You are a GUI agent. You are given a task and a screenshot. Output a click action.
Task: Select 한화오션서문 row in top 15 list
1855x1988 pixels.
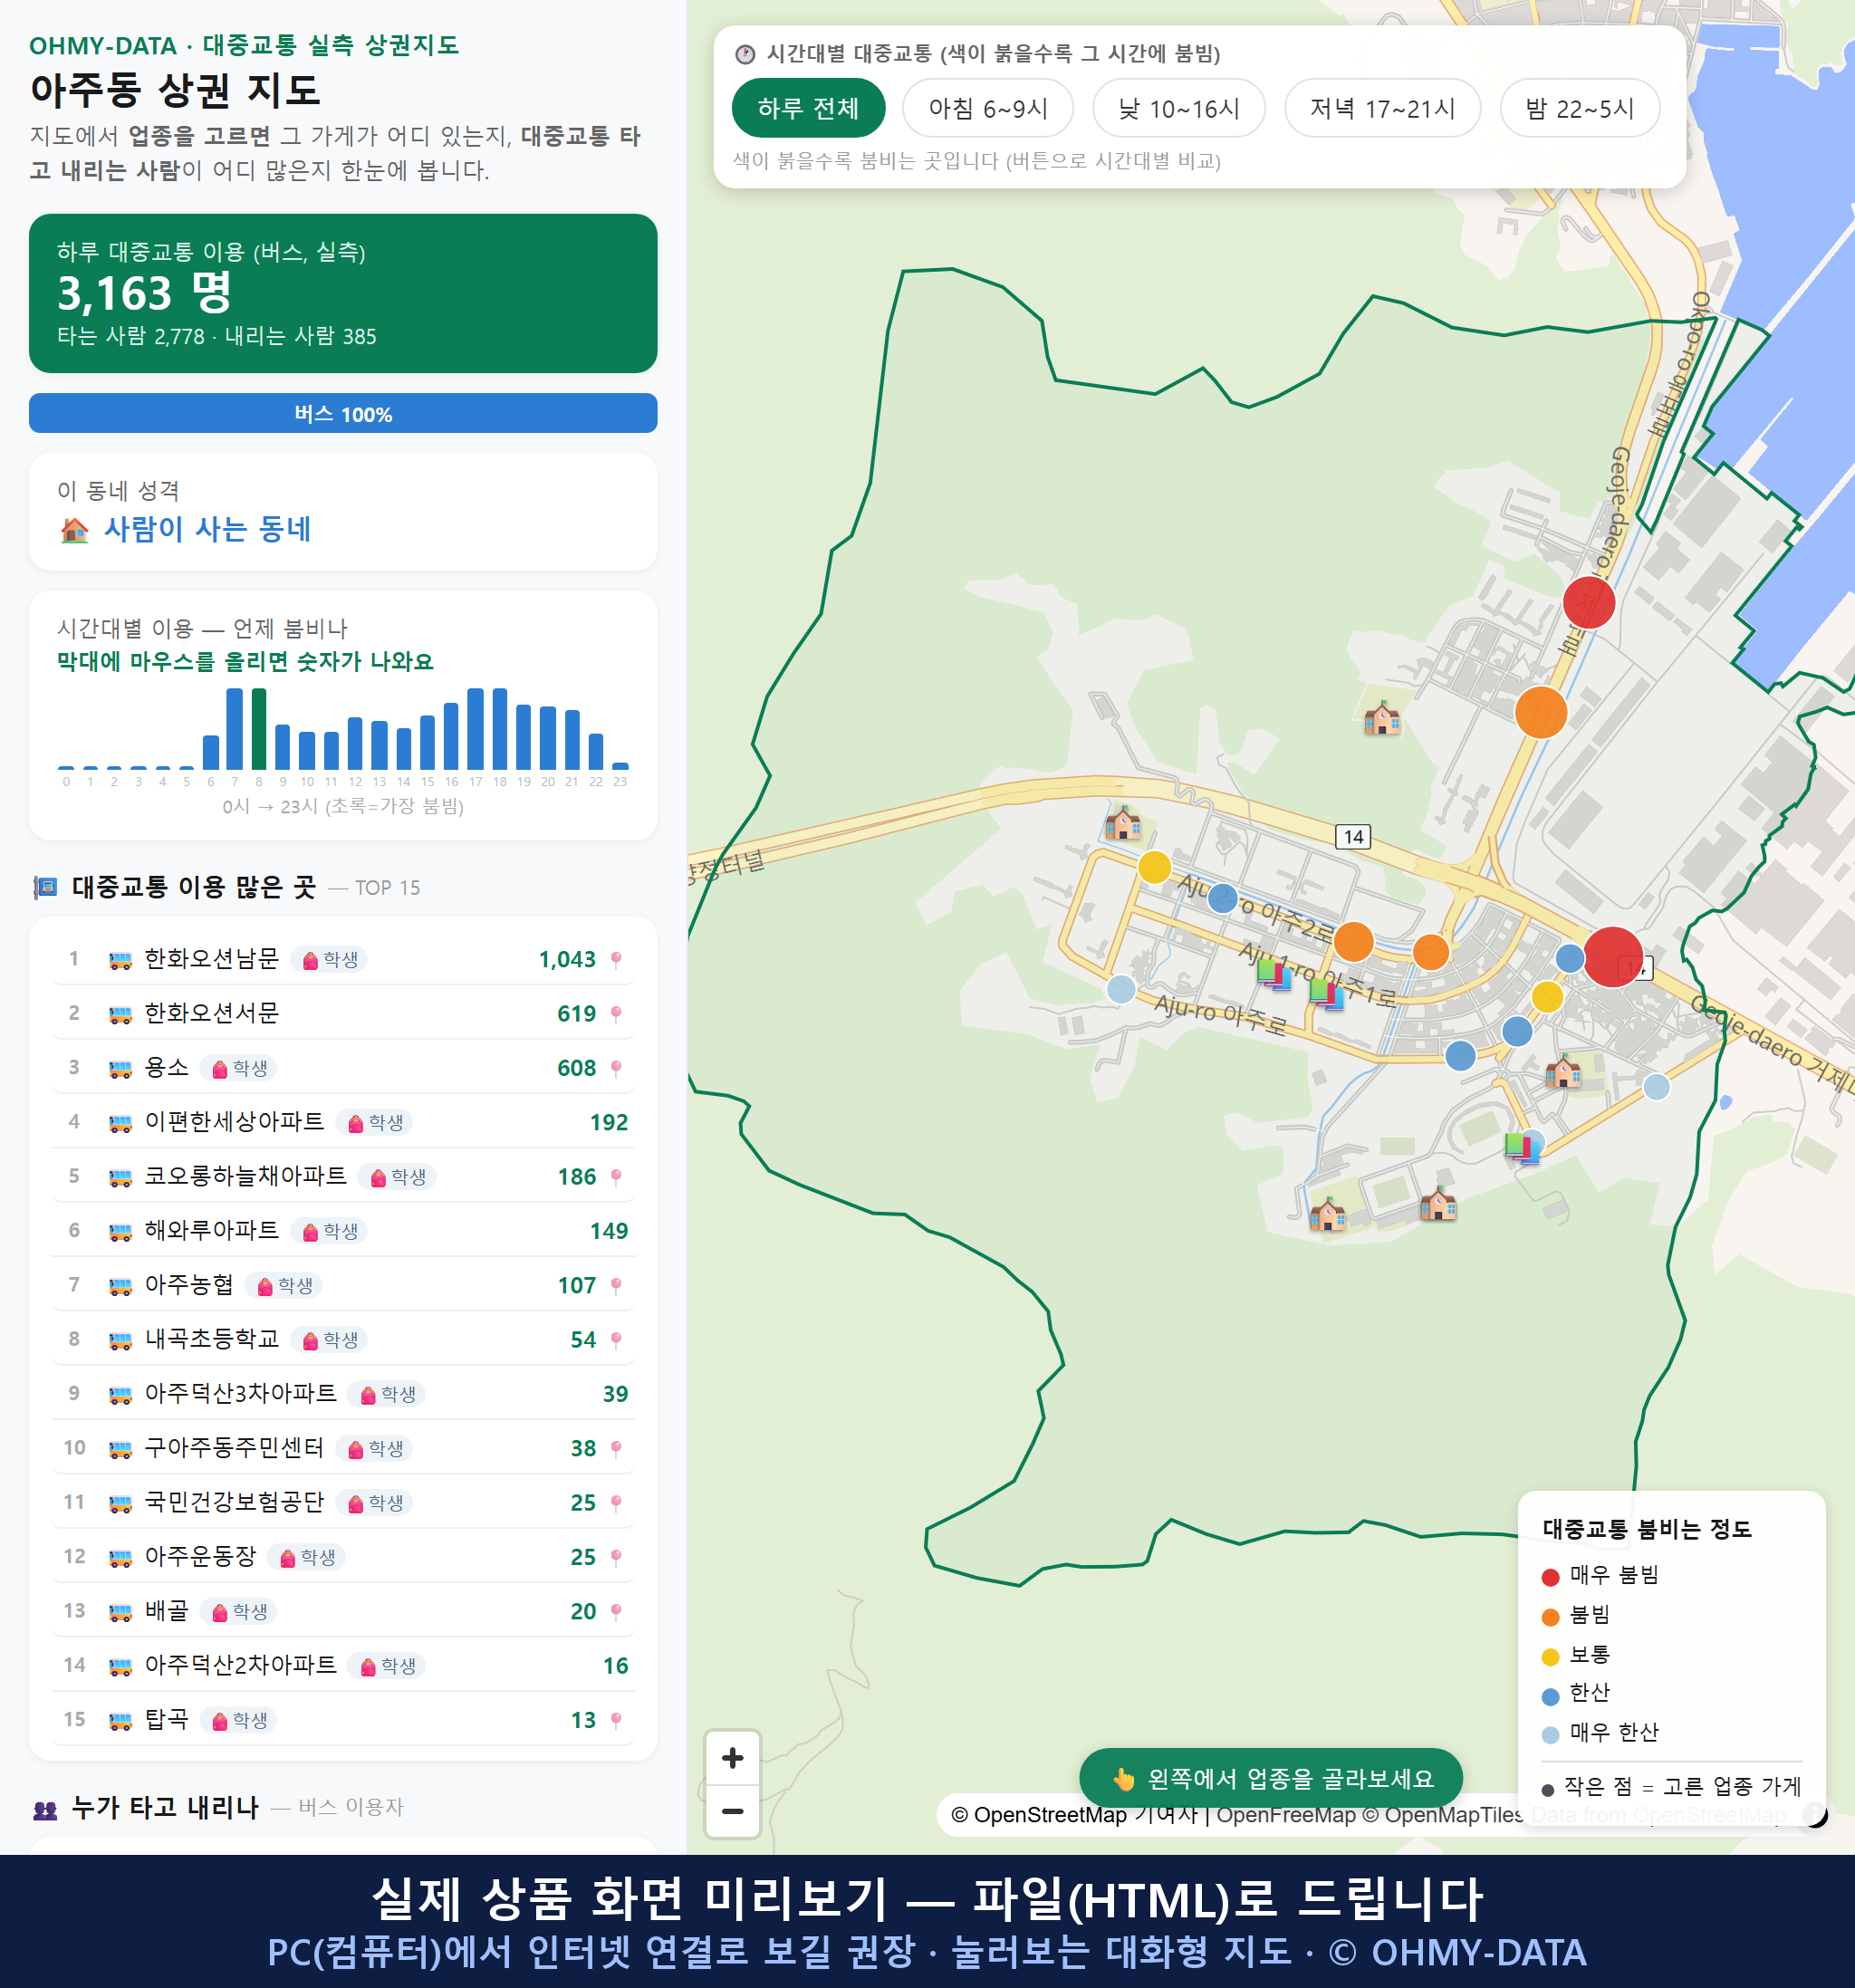[343, 1014]
